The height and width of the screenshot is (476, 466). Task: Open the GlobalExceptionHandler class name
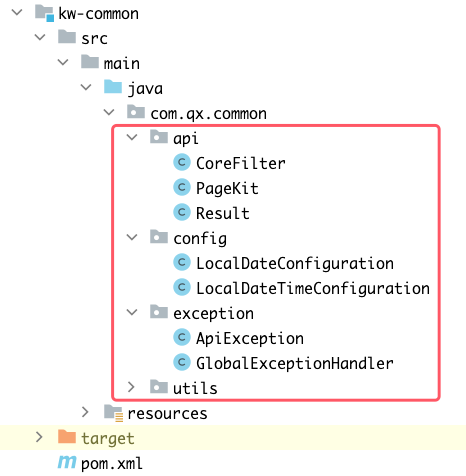295,363
